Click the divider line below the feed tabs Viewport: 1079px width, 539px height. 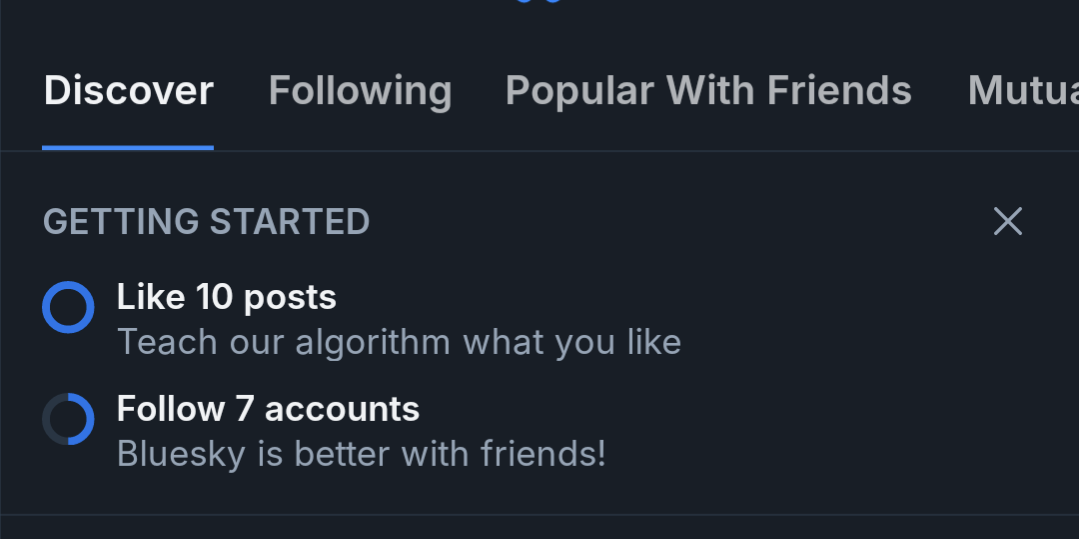pyautogui.click(x=540, y=151)
